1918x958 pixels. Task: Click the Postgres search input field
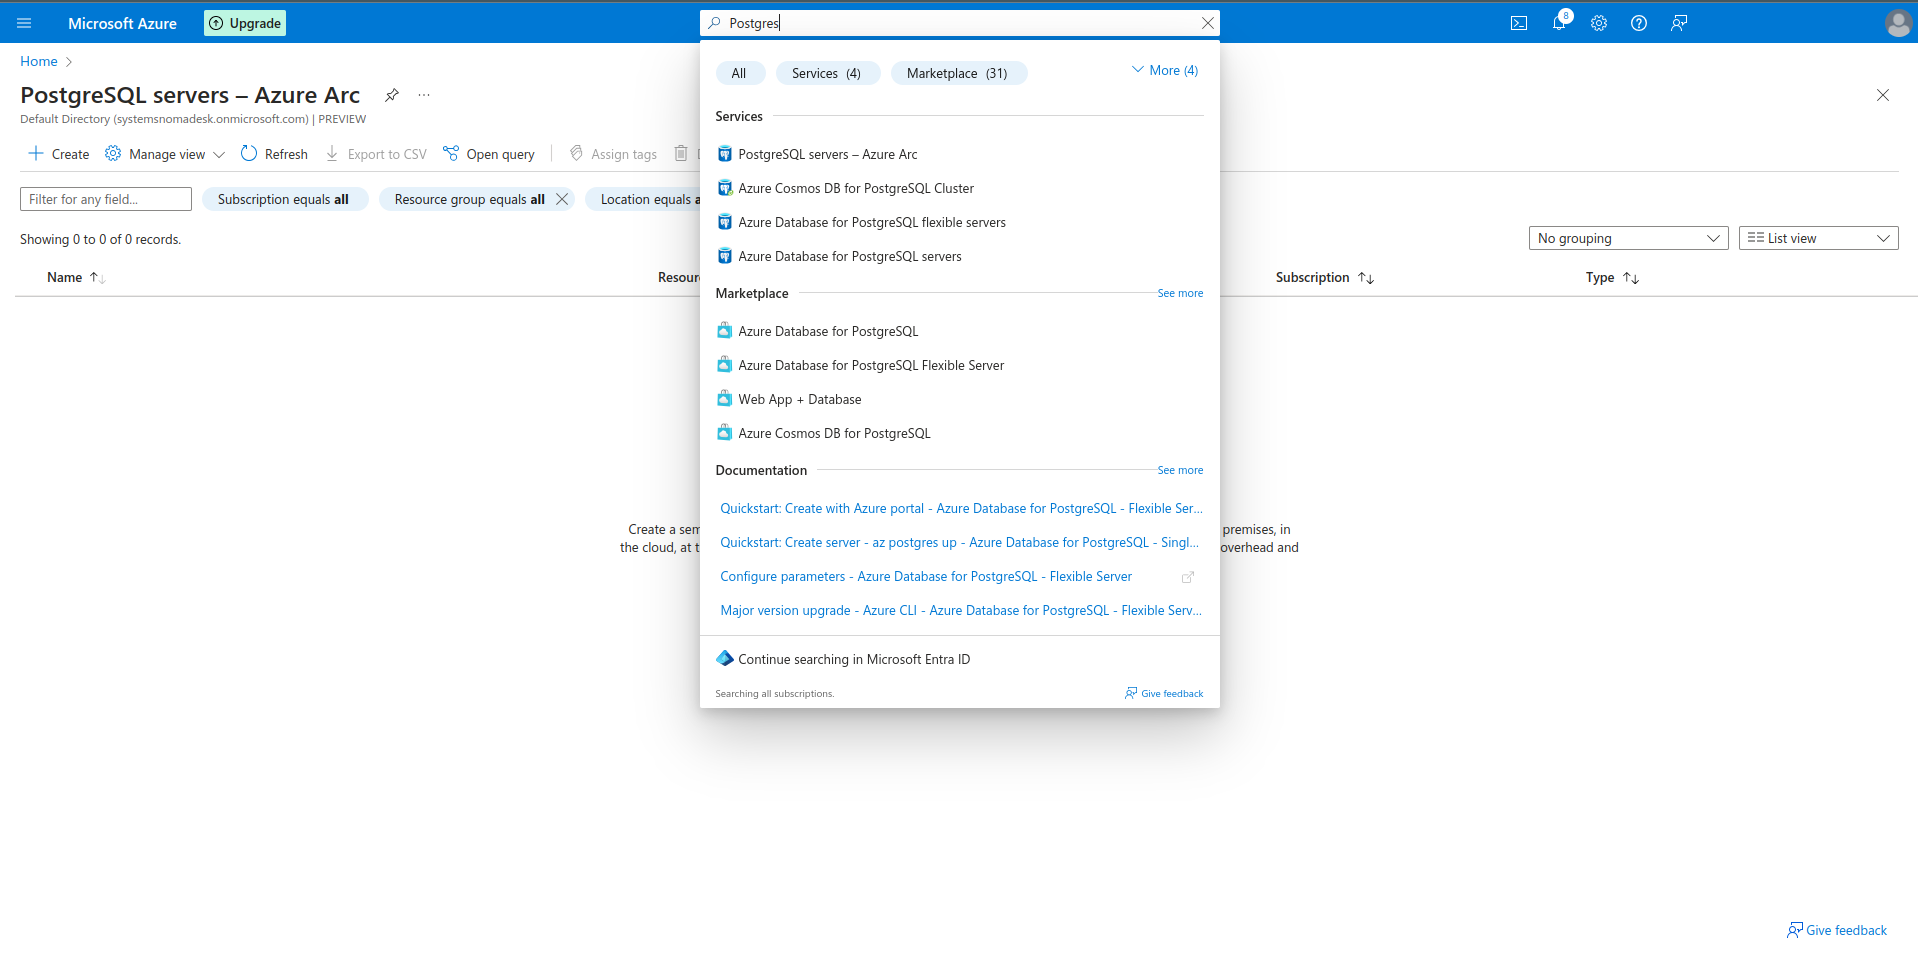point(959,23)
